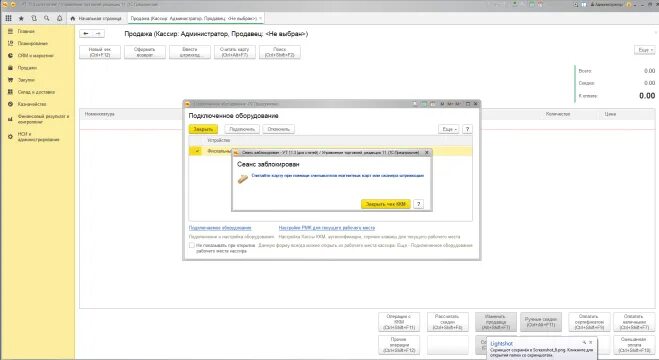Switch to the Продажа (Кассир: Администратор) tab
659x360 pixels.
[193, 18]
